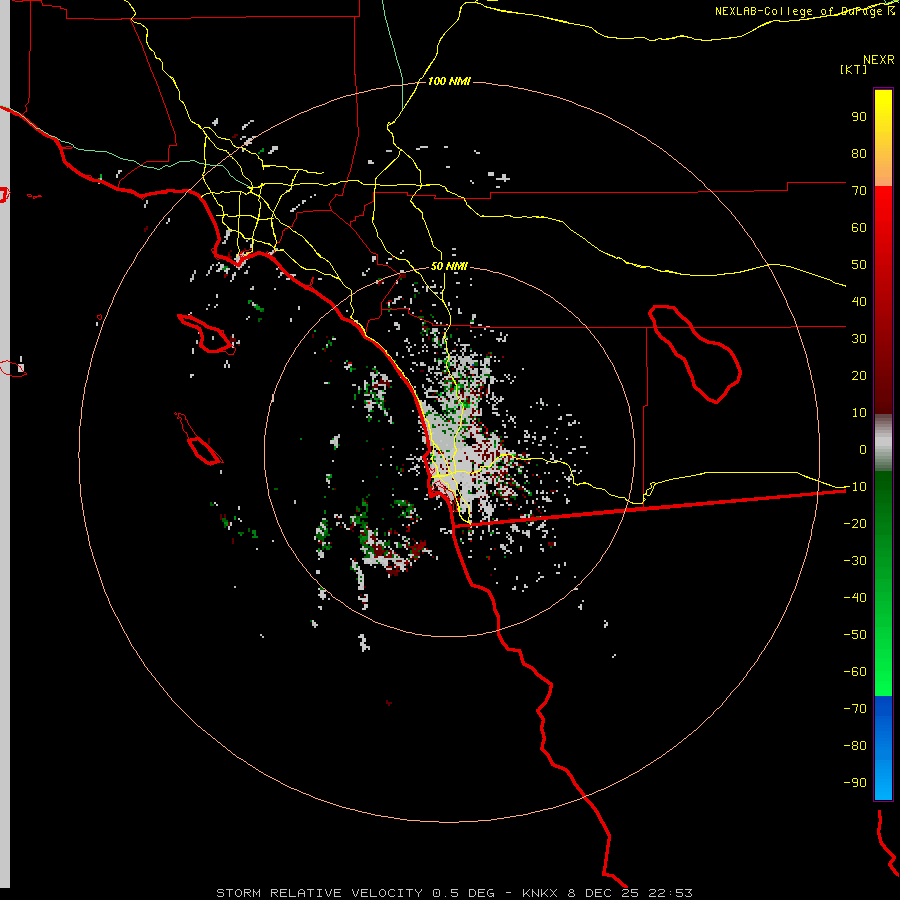The image size is (900, 900).
Task: Click the -30 knot scale label
Action: [x=855, y=561]
